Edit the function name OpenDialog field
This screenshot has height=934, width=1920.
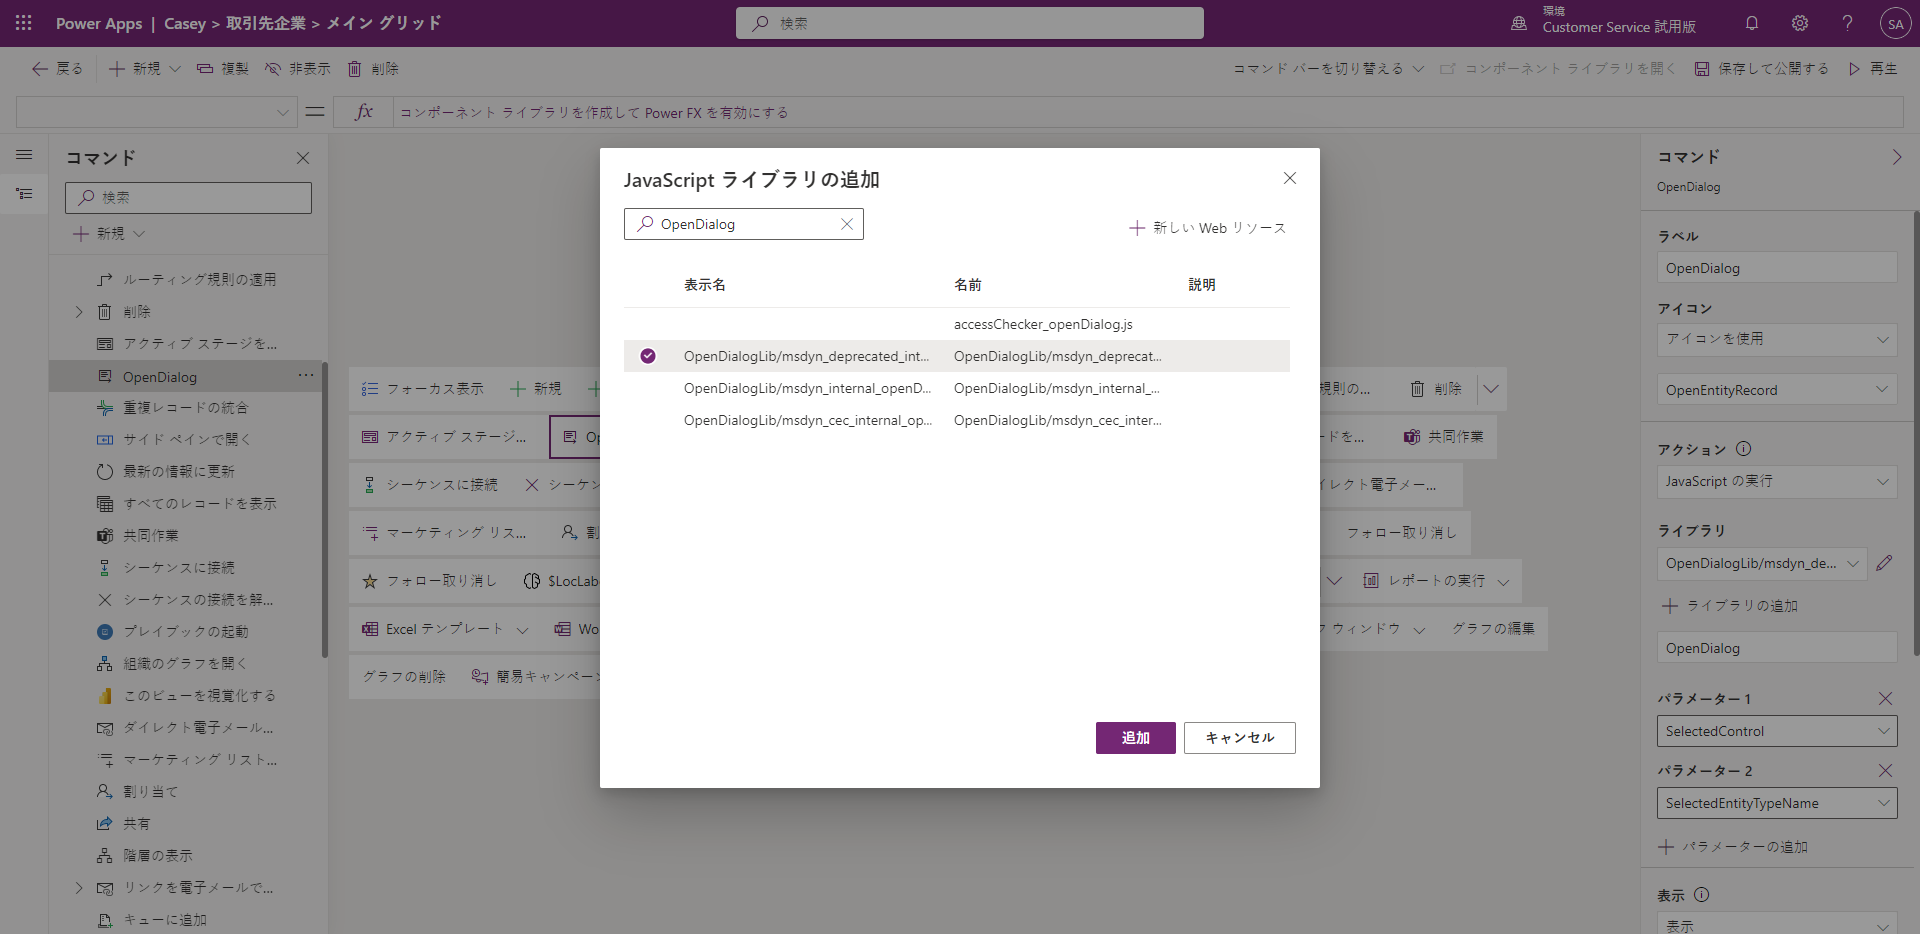coord(1777,648)
